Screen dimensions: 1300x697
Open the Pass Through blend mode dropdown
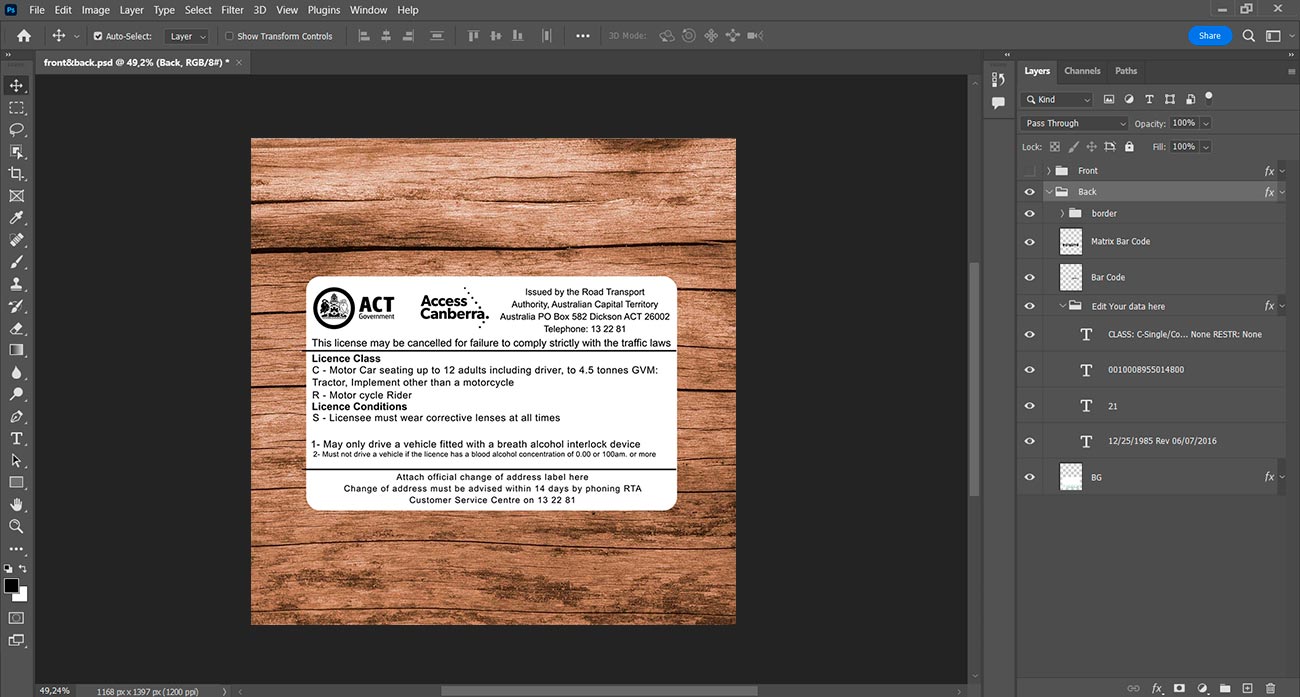[x=1075, y=123]
